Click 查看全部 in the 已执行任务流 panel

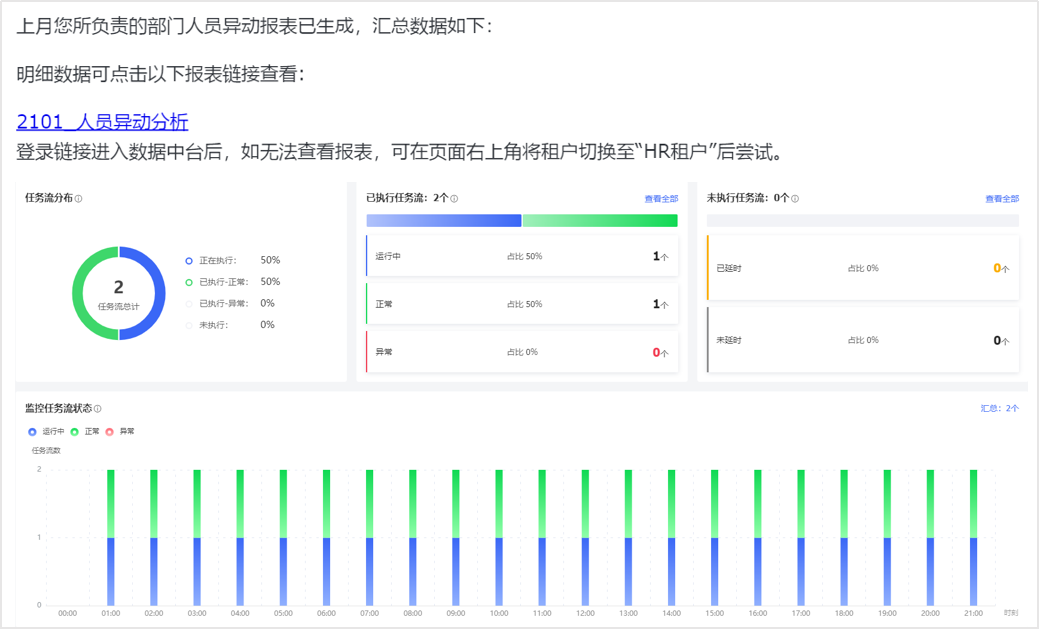[661, 199]
